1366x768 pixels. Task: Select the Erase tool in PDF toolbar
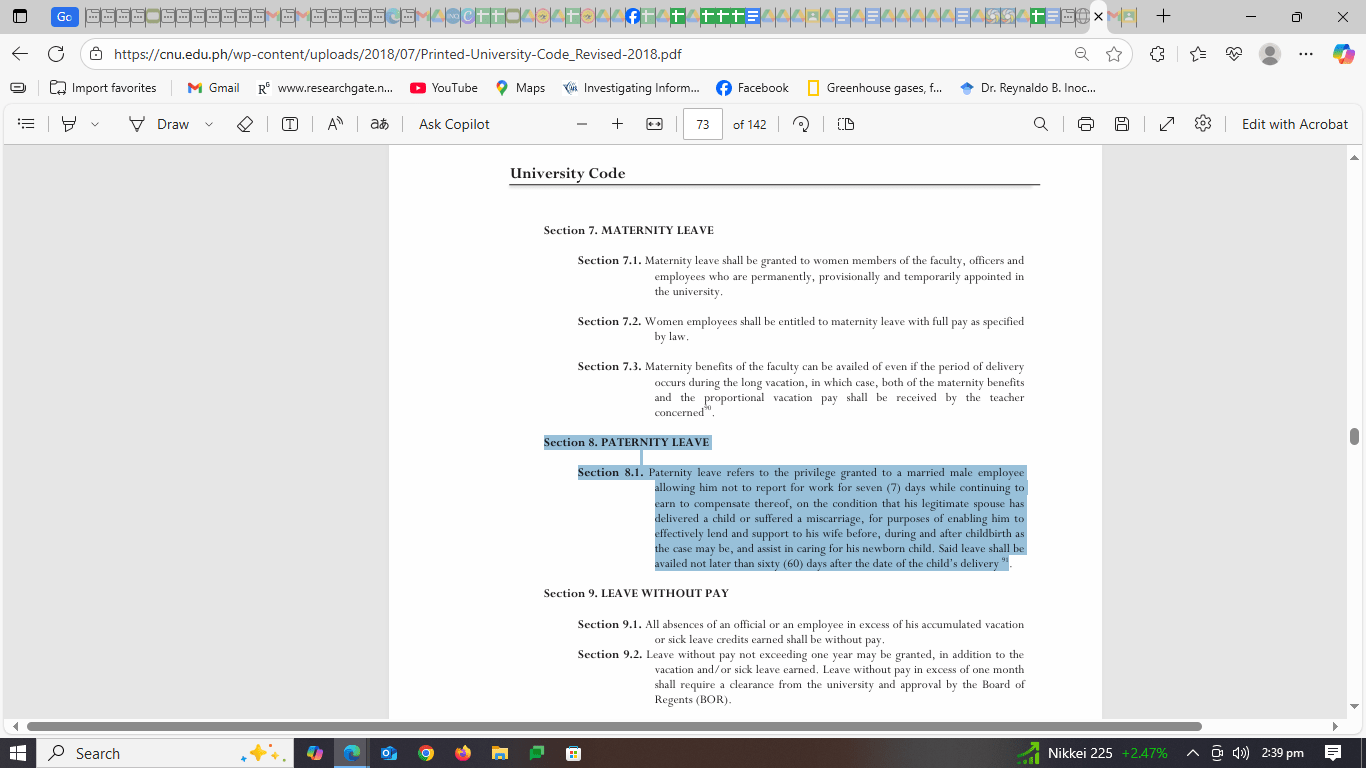coord(245,124)
